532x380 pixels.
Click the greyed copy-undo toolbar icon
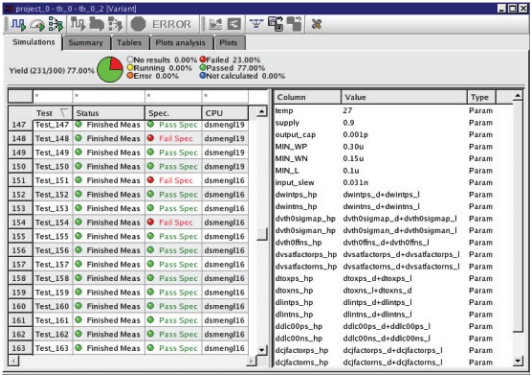click(294, 24)
